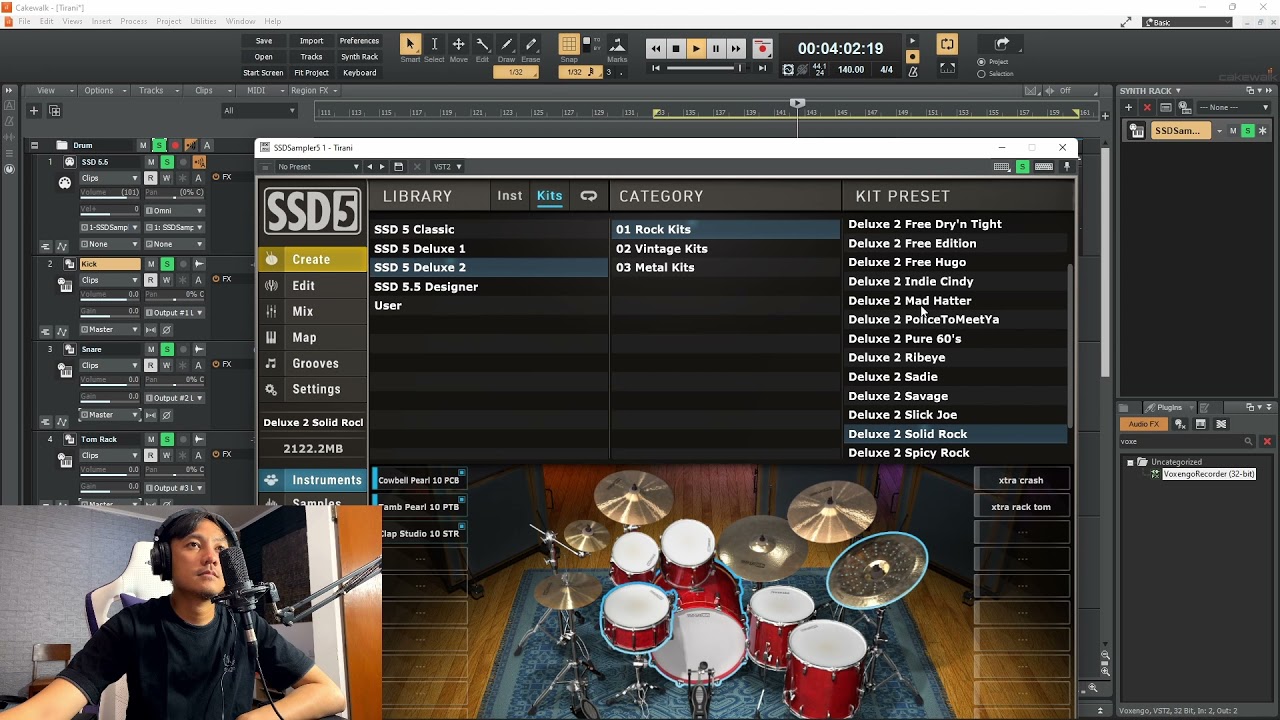Open the SSD5 Grooves page

click(313, 363)
